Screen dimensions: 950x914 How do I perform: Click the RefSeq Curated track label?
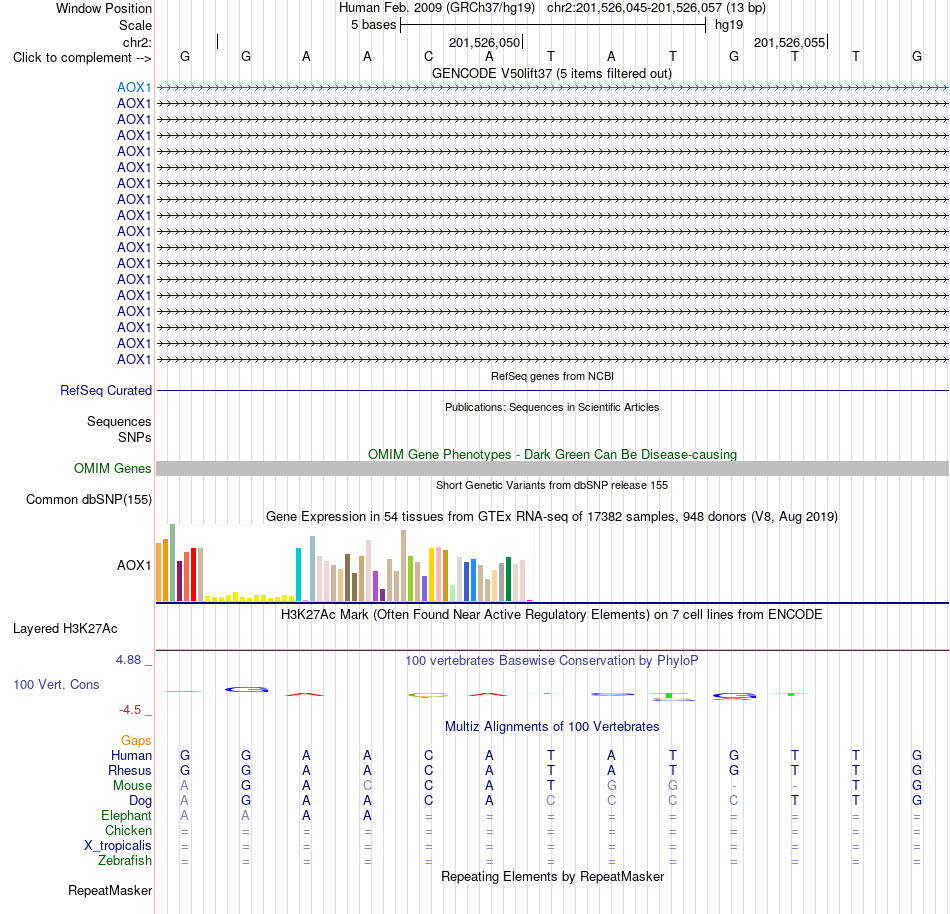coord(105,391)
